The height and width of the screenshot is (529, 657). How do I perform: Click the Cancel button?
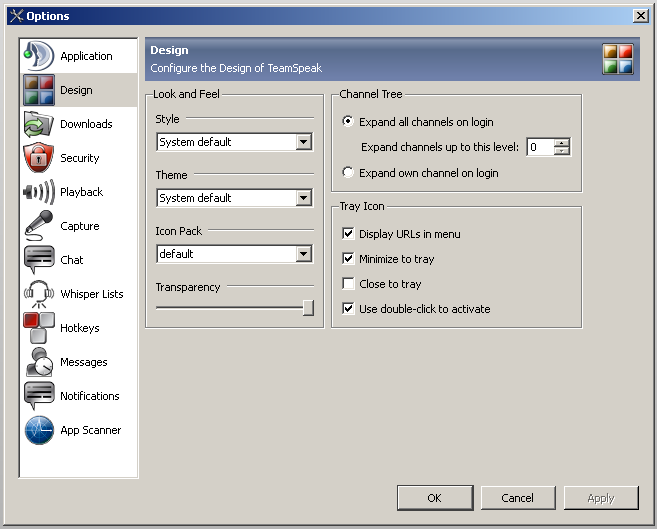click(518, 498)
